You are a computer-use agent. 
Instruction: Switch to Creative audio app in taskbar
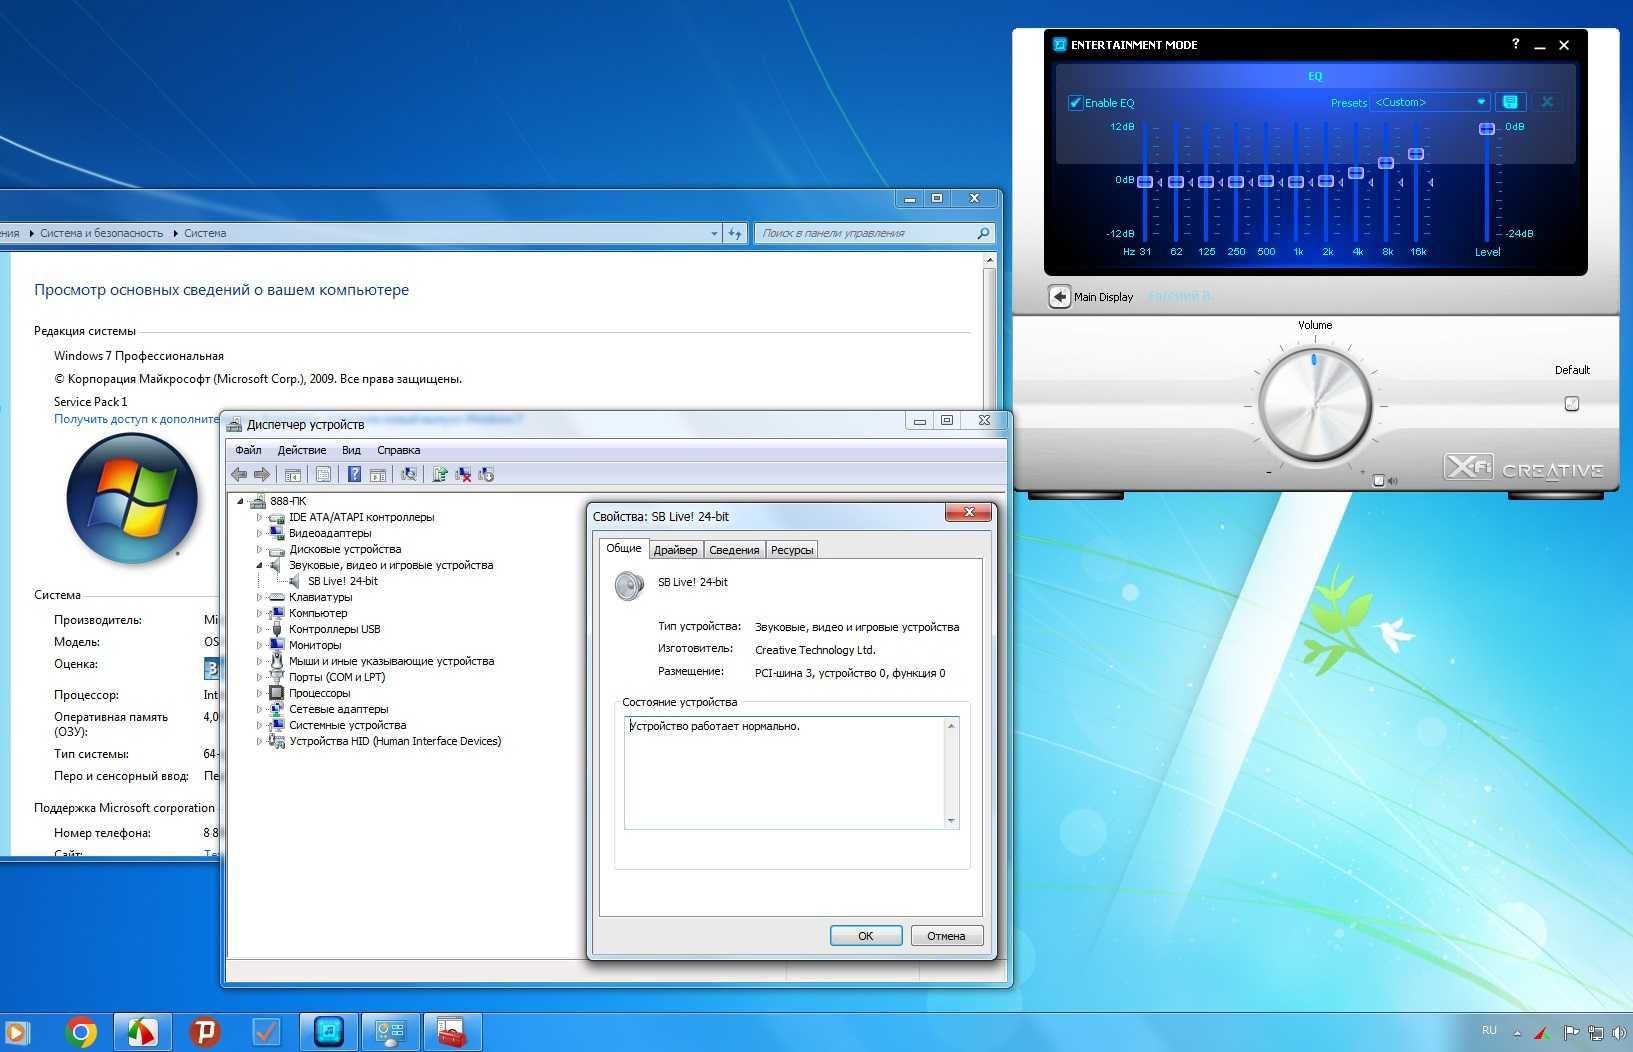pos(329,1032)
